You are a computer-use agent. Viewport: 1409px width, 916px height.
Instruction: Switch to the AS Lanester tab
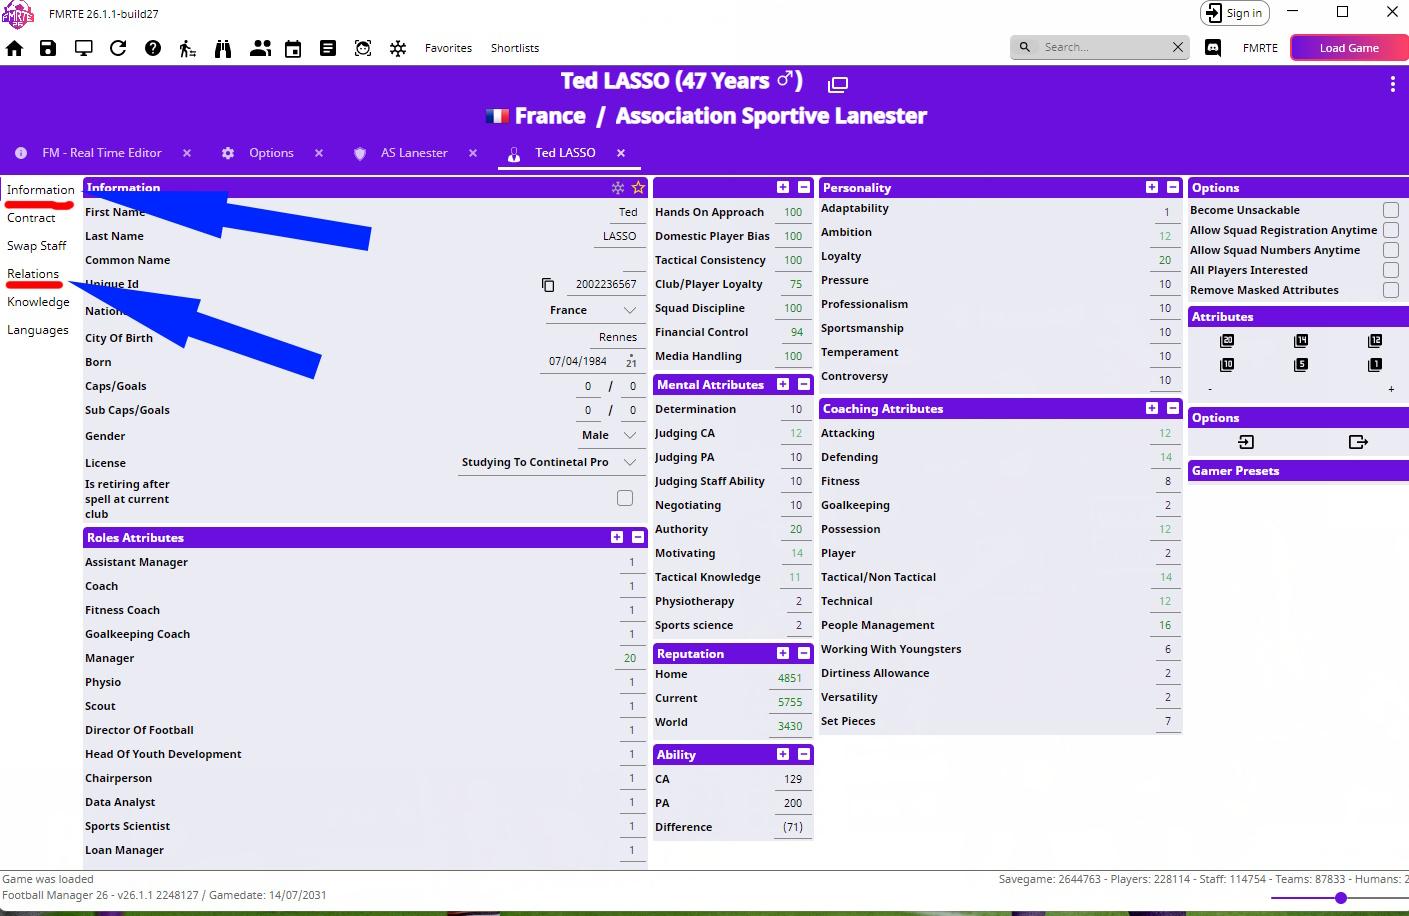[x=413, y=153]
